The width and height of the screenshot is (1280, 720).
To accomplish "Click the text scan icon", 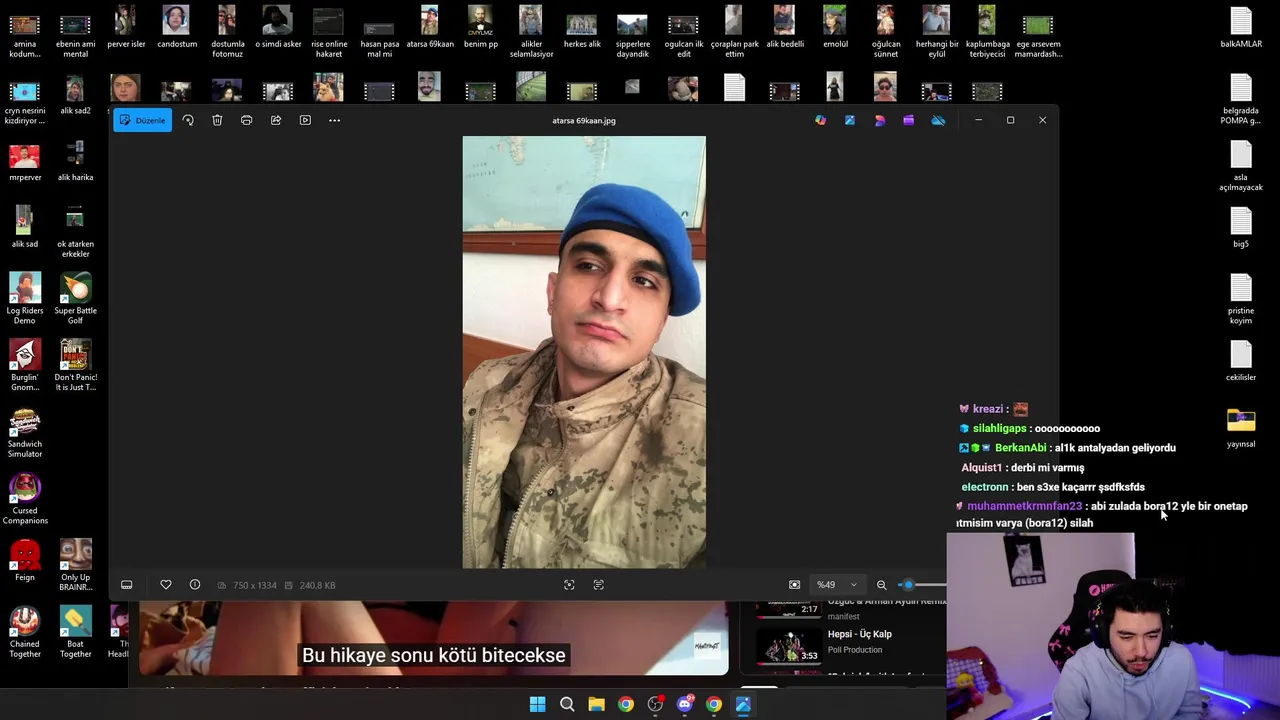I will point(599,585).
